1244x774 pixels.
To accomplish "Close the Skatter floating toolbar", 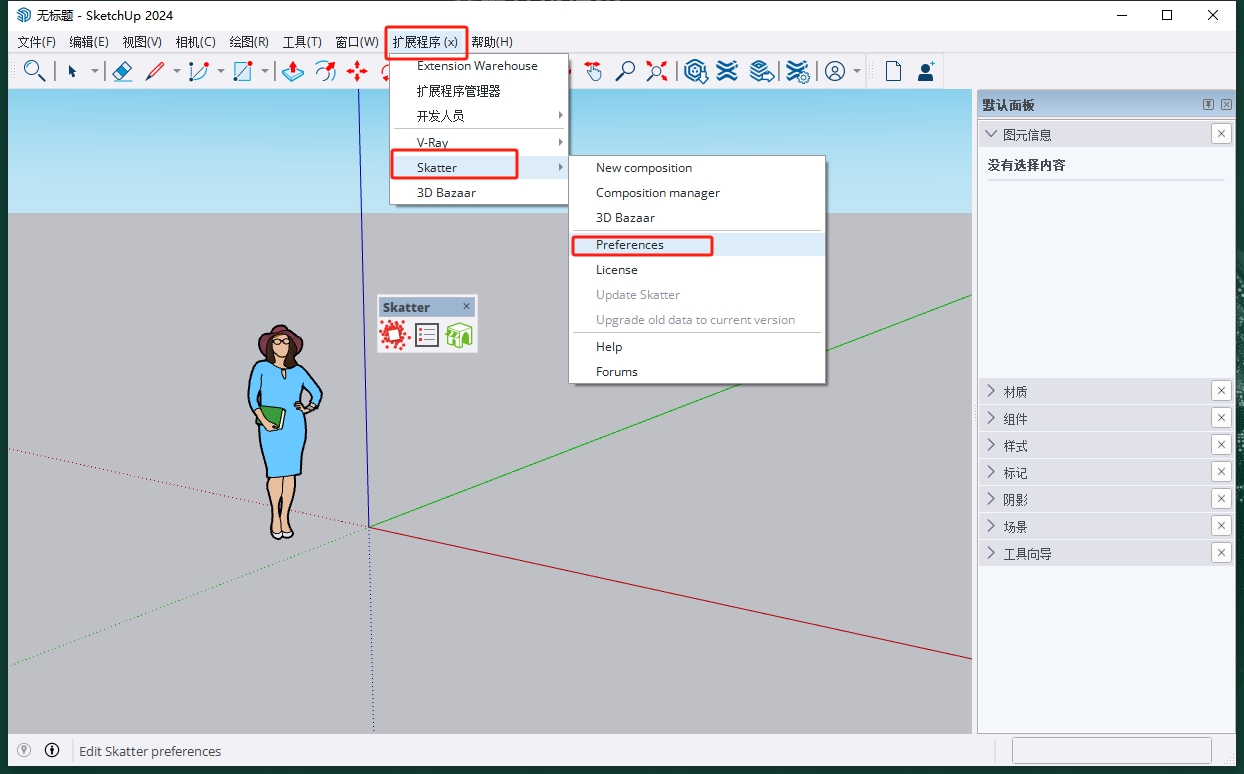I will 466,306.
